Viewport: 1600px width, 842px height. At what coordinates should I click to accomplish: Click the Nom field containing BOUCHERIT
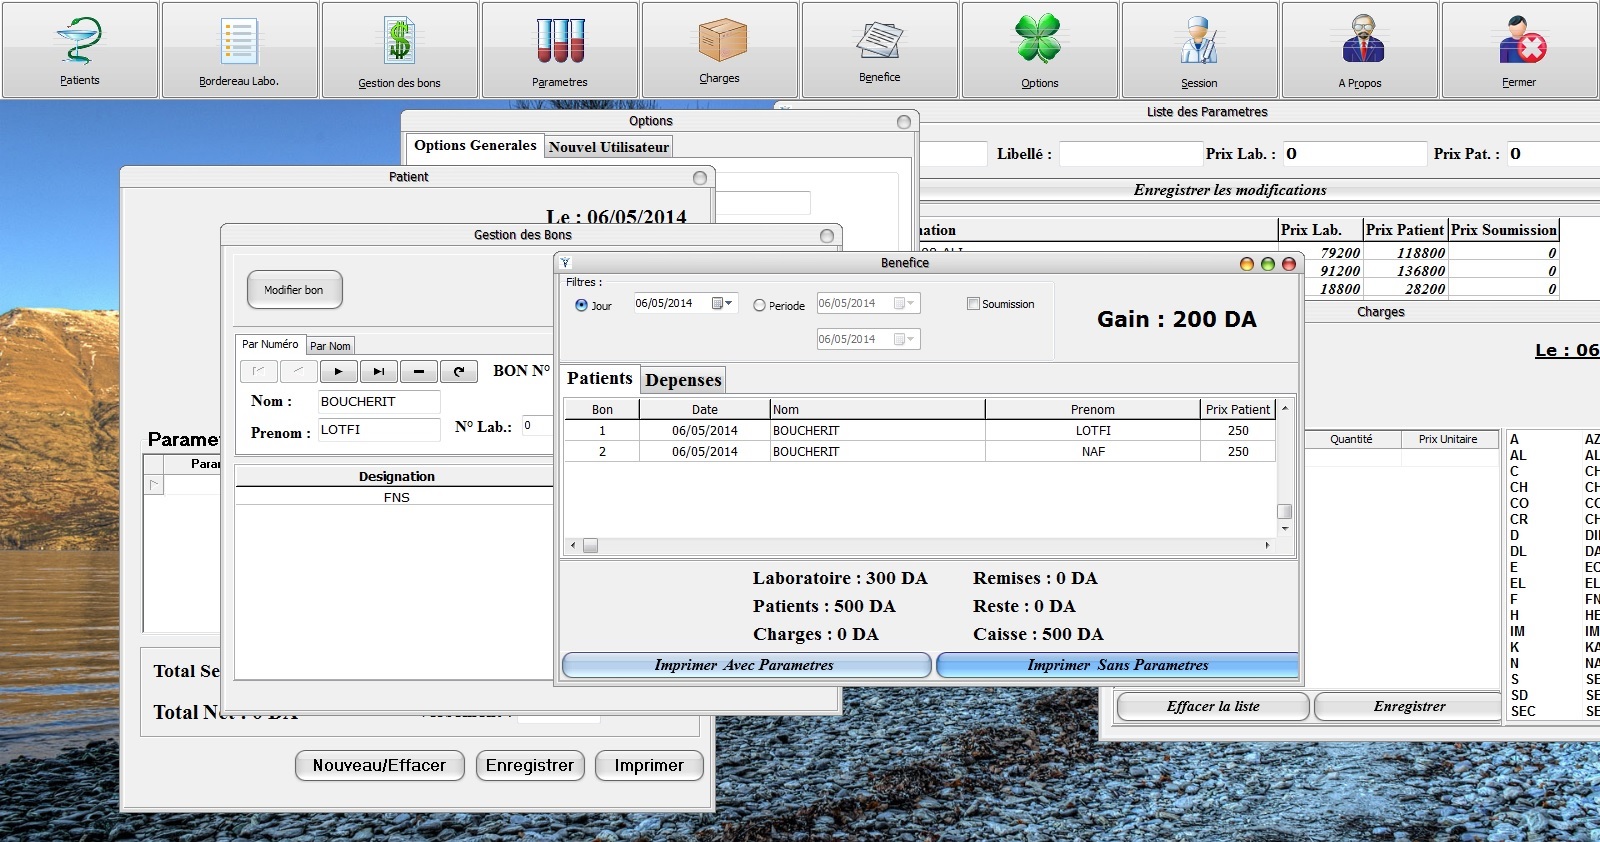tap(379, 402)
